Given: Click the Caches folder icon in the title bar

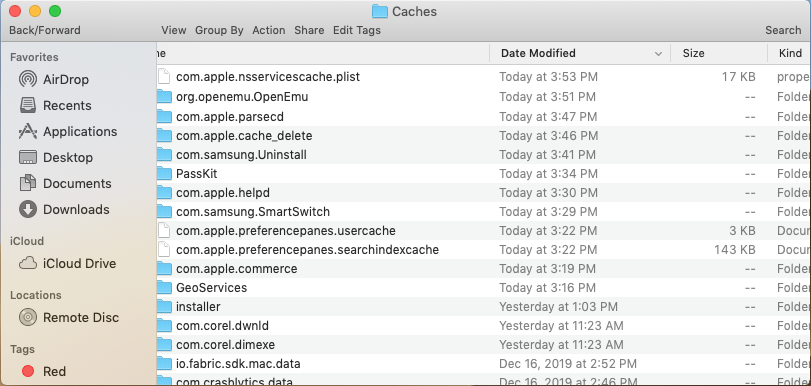Looking at the screenshot, I should (x=380, y=11).
